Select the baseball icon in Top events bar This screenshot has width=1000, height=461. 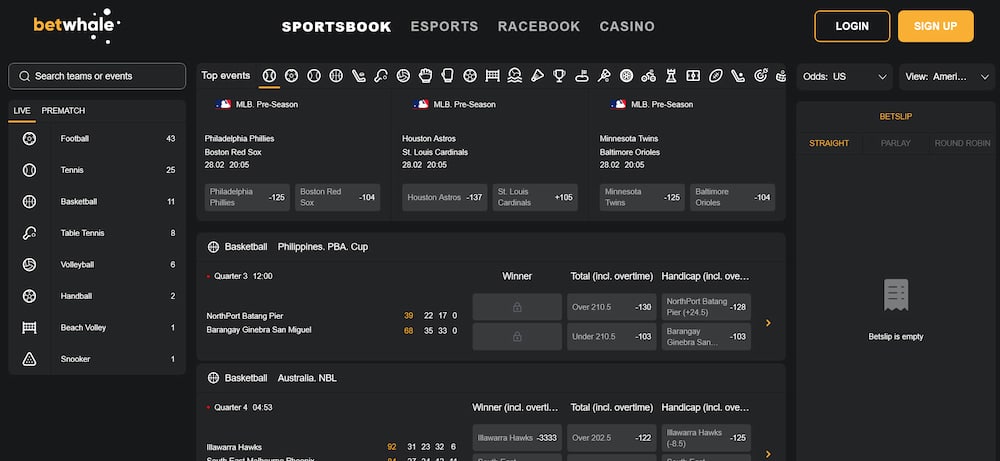click(x=269, y=76)
